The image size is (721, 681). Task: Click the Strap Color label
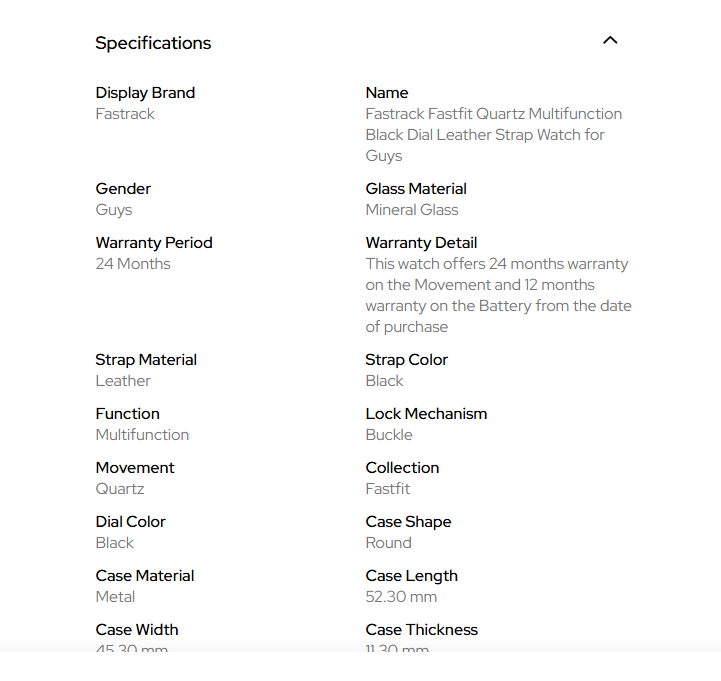[x=407, y=360]
